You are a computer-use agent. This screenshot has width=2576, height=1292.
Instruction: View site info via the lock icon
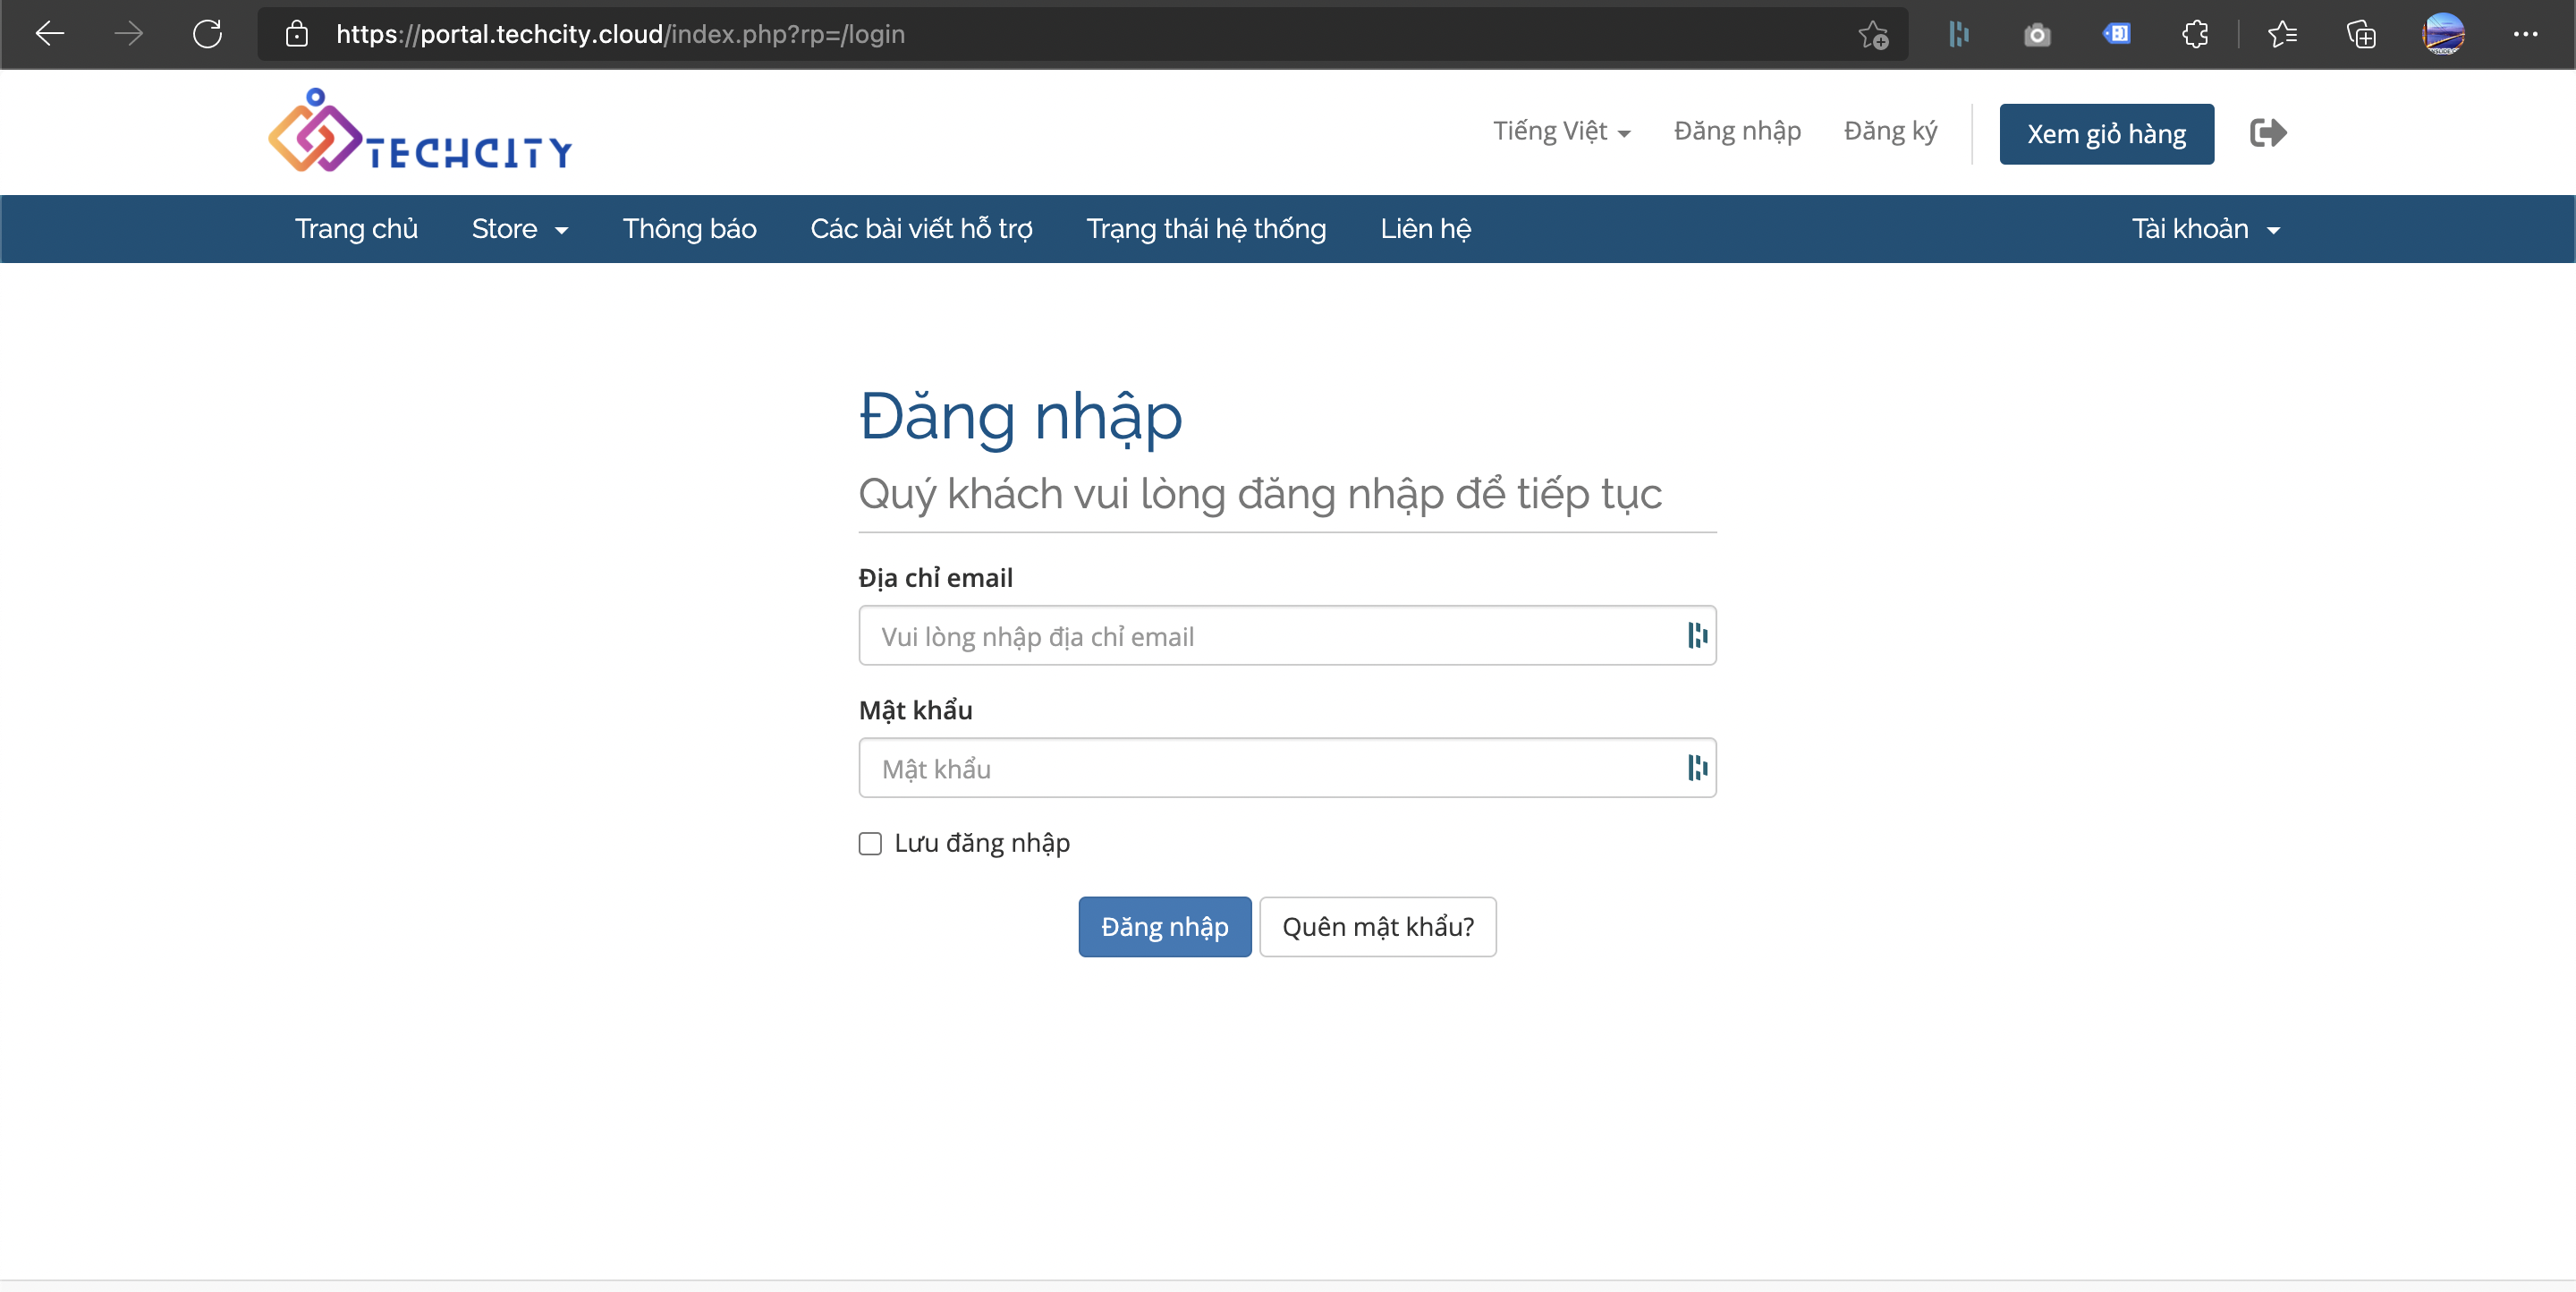tap(296, 34)
